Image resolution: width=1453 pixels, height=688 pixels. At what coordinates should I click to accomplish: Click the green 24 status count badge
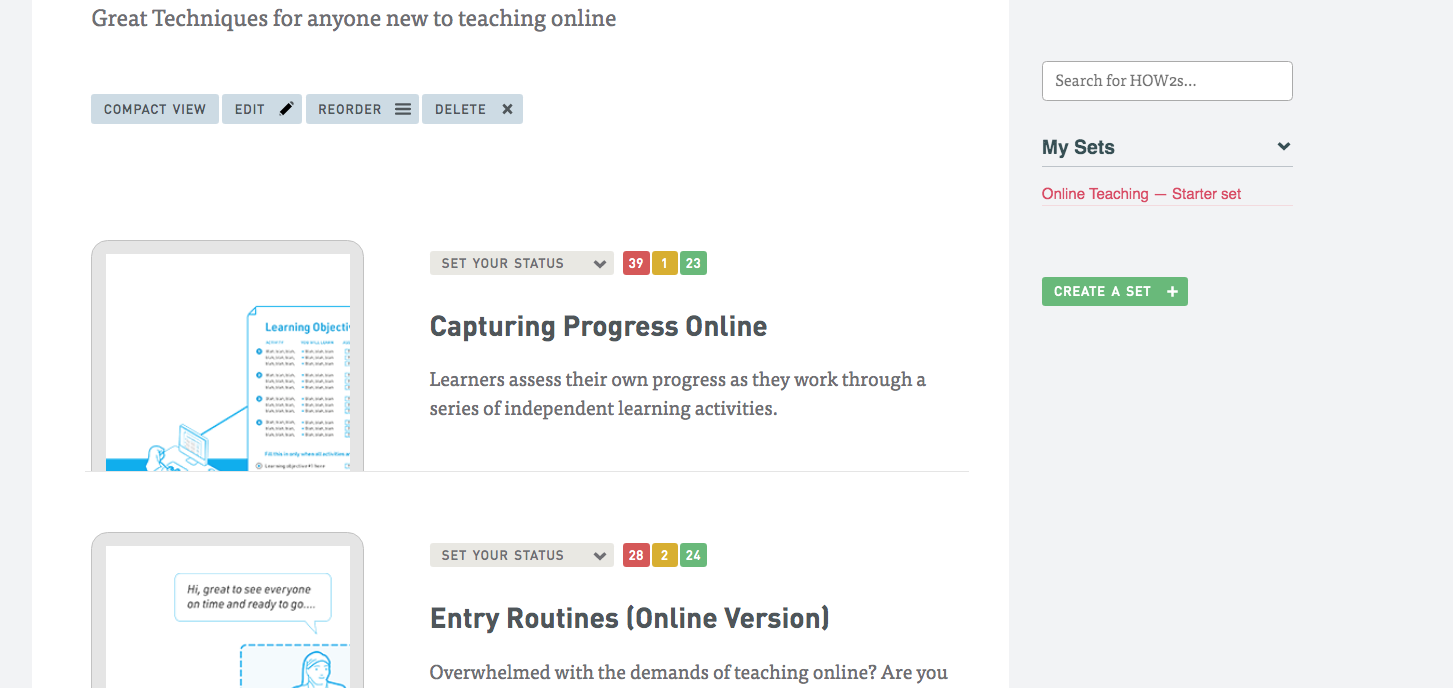click(693, 555)
